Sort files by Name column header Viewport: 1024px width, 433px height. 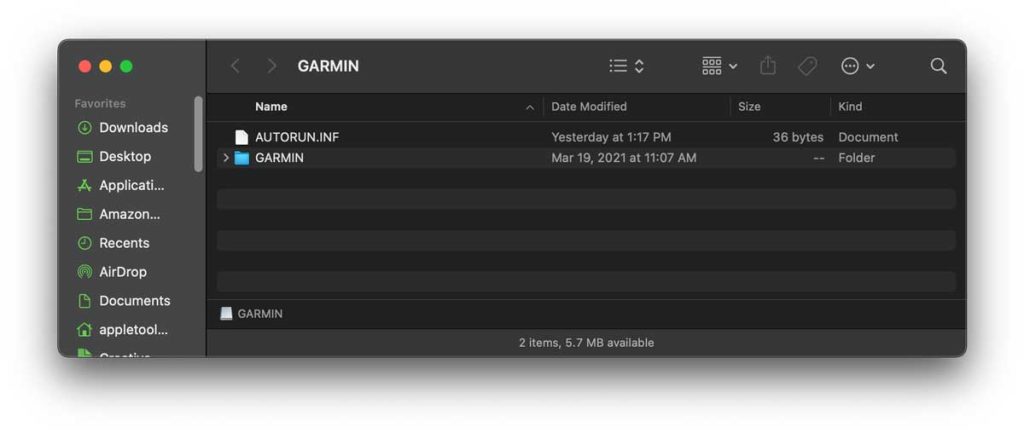[271, 106]
